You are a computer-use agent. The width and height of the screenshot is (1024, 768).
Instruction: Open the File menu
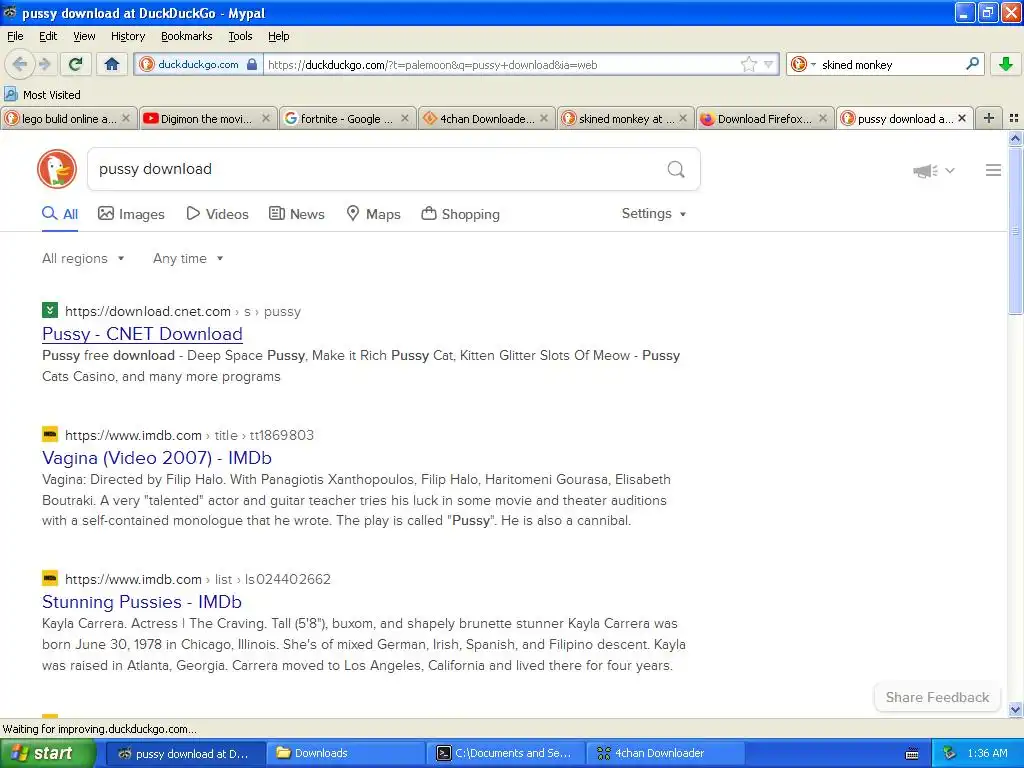pyautogui.click(x=15, y=36)
